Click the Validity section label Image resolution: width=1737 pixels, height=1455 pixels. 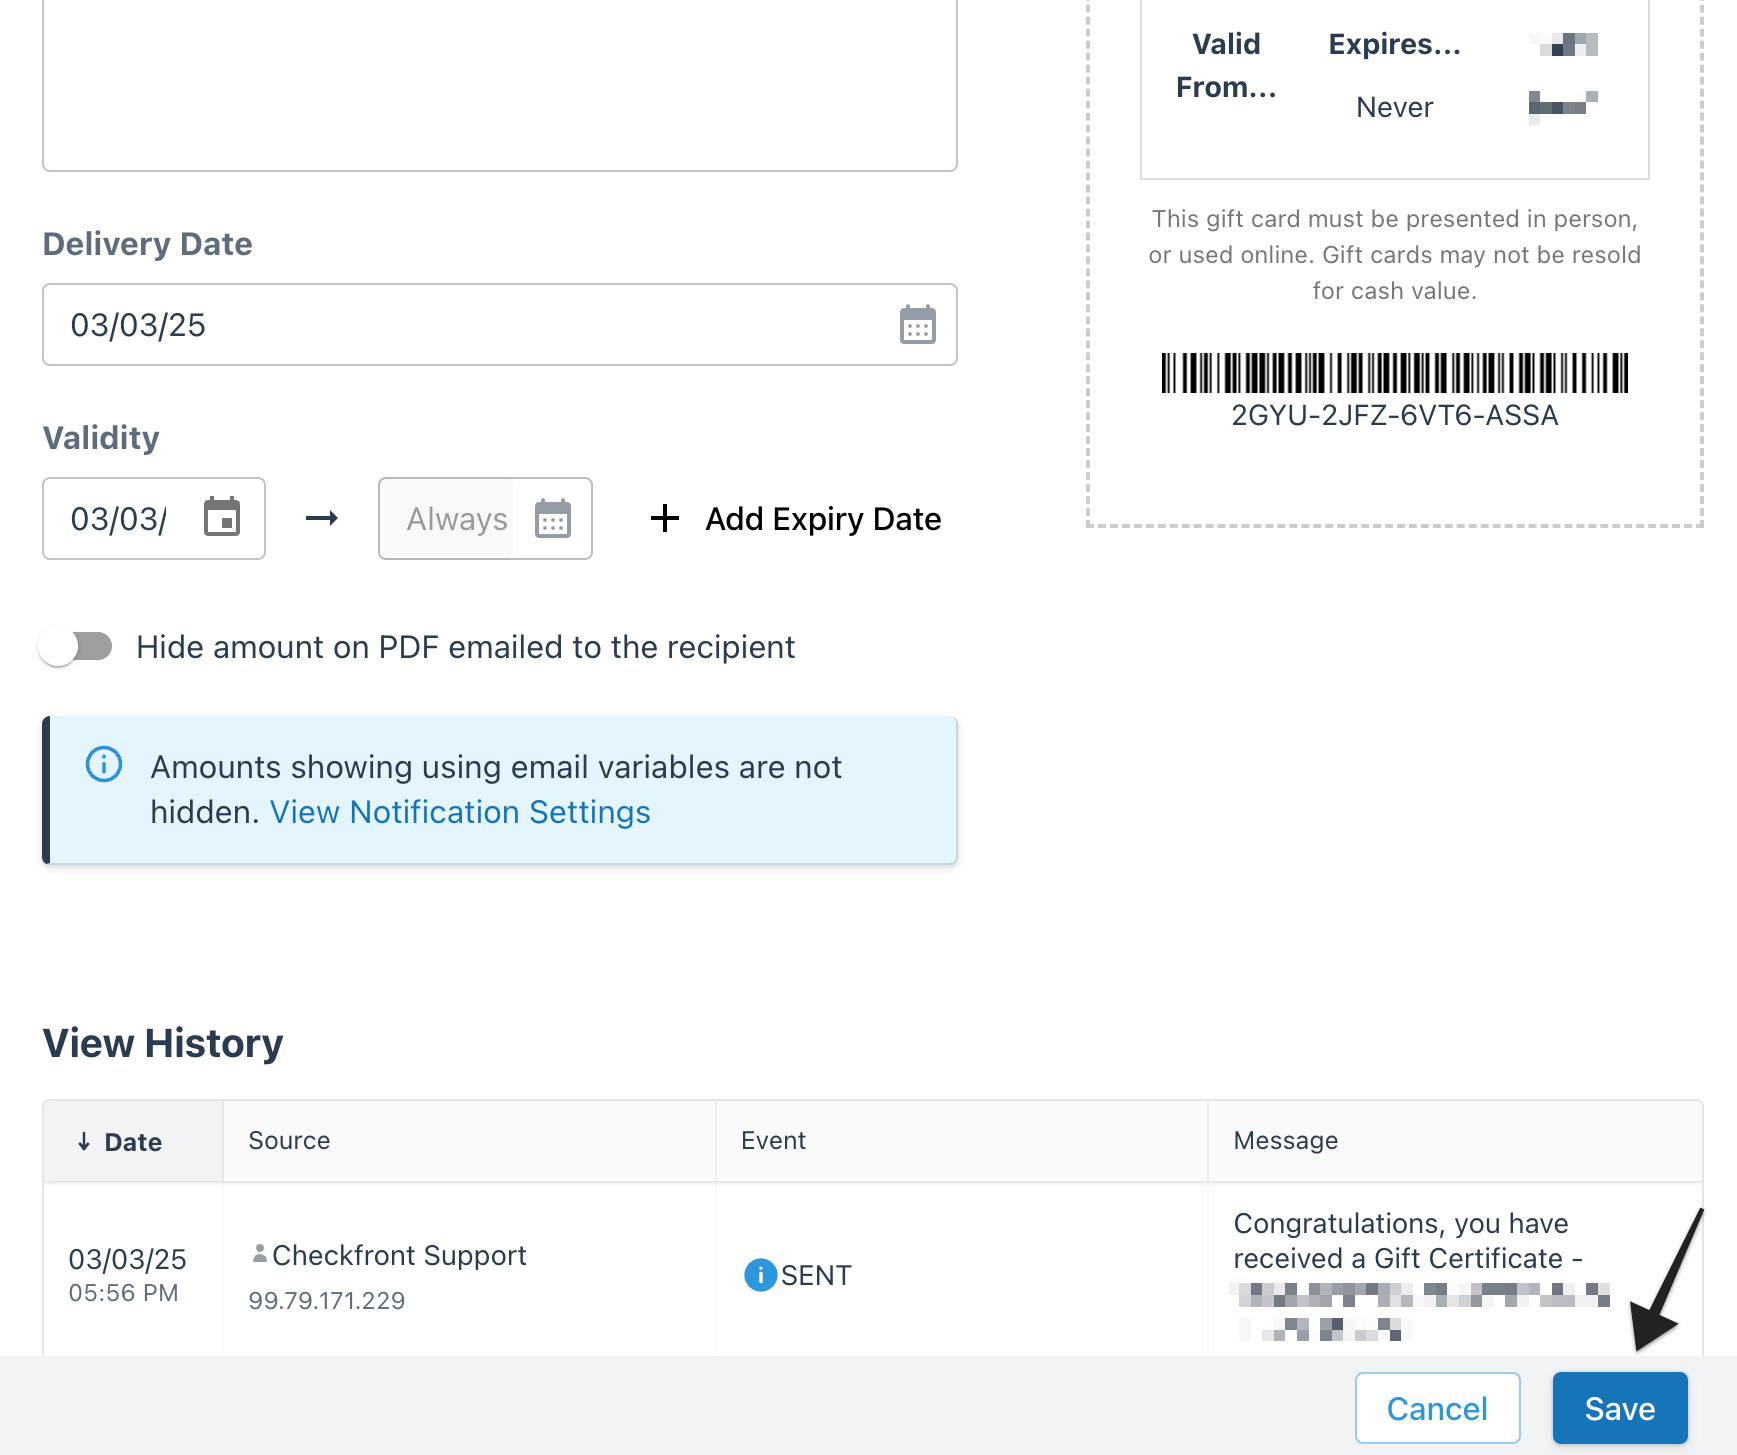pyautogui.click(x=101, y=438)
